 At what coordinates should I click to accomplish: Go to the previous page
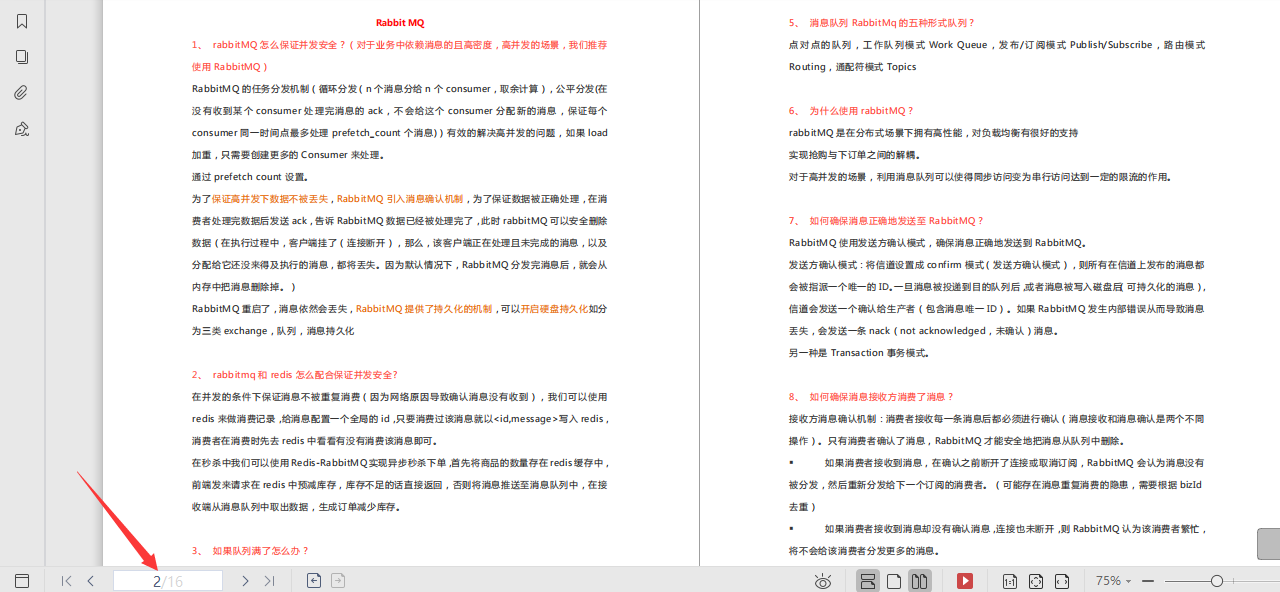click(91, 581)
